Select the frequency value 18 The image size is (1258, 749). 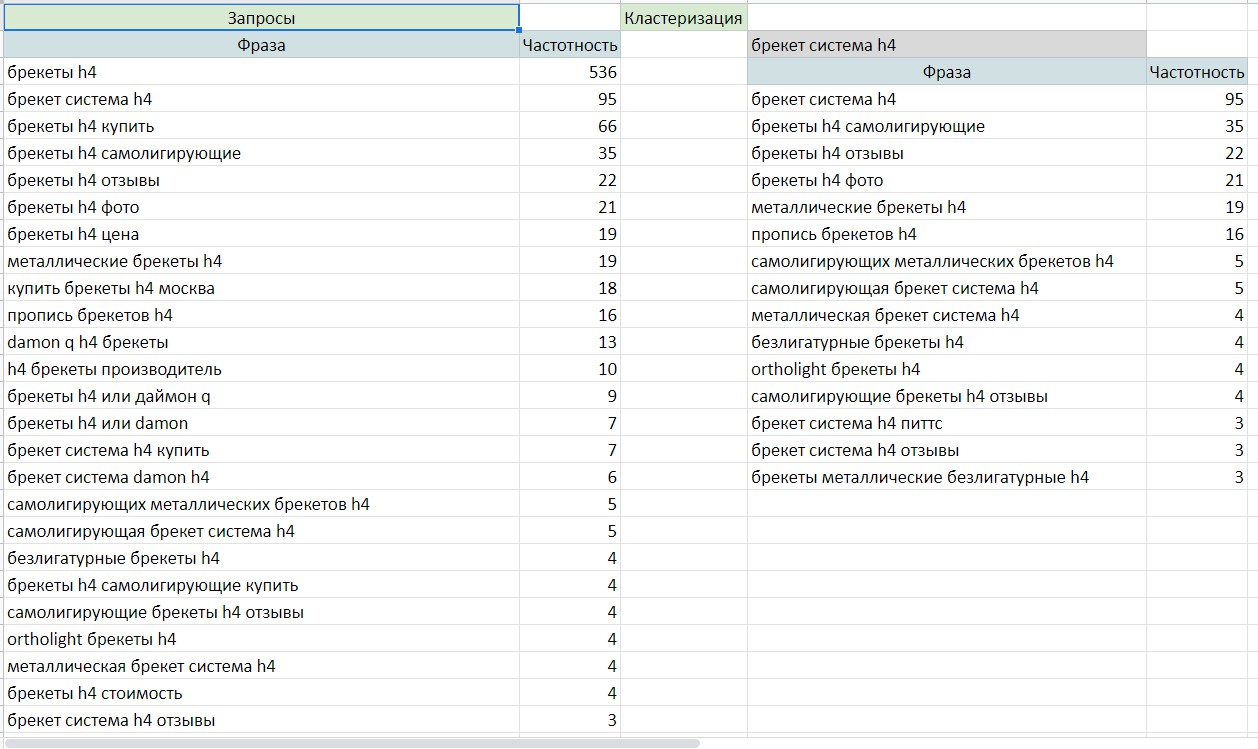coord(570,288)
